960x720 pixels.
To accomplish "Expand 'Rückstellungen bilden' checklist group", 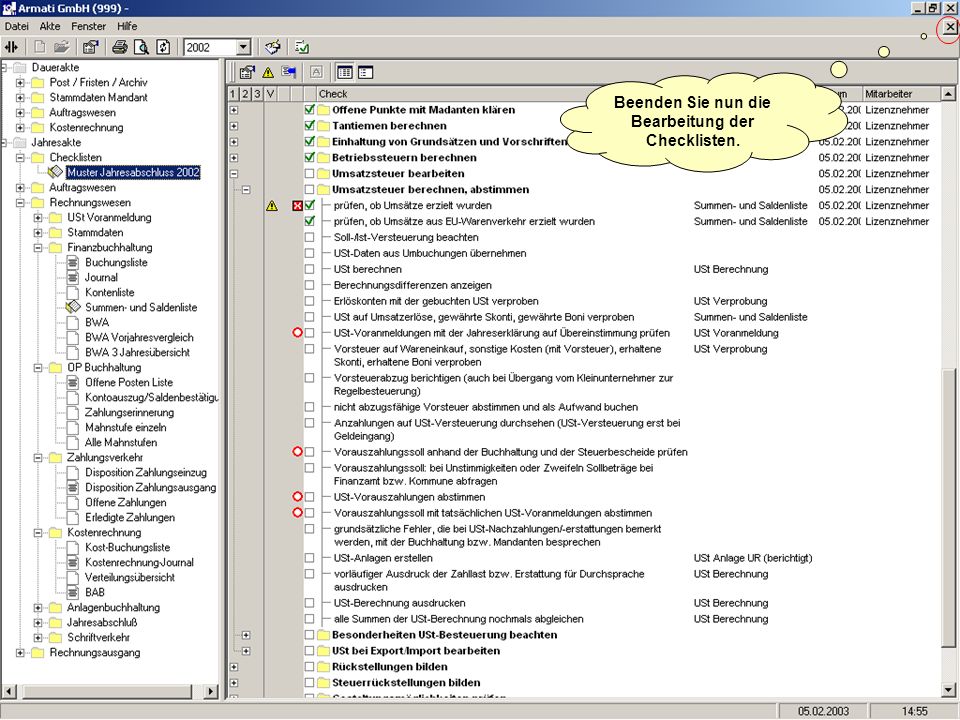I will [234, 667].
